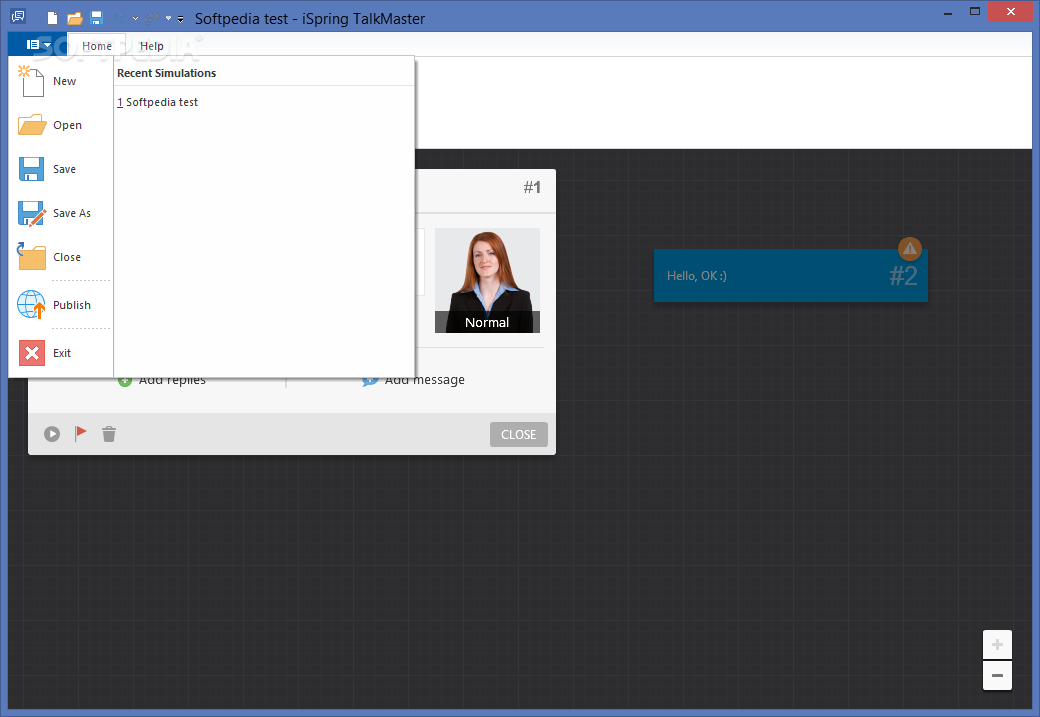
Task: Click the CLOSE button of scene editor
Action: [x=519, y=434]
